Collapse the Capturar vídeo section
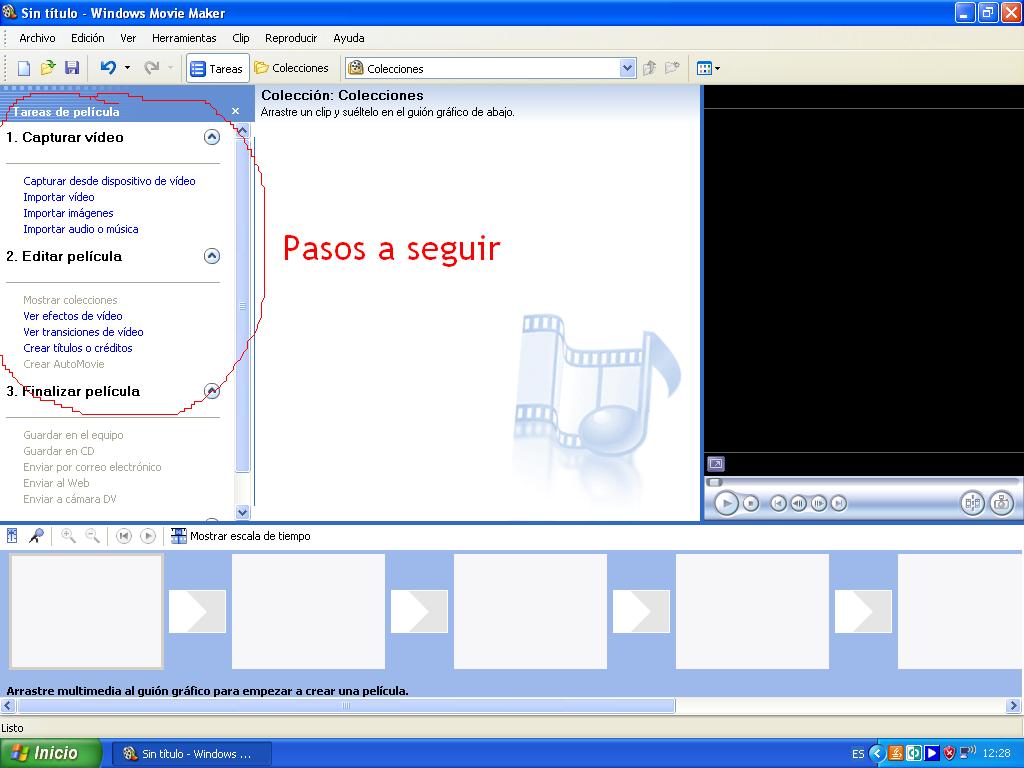 pyautogui.click(x=212, y=137)
